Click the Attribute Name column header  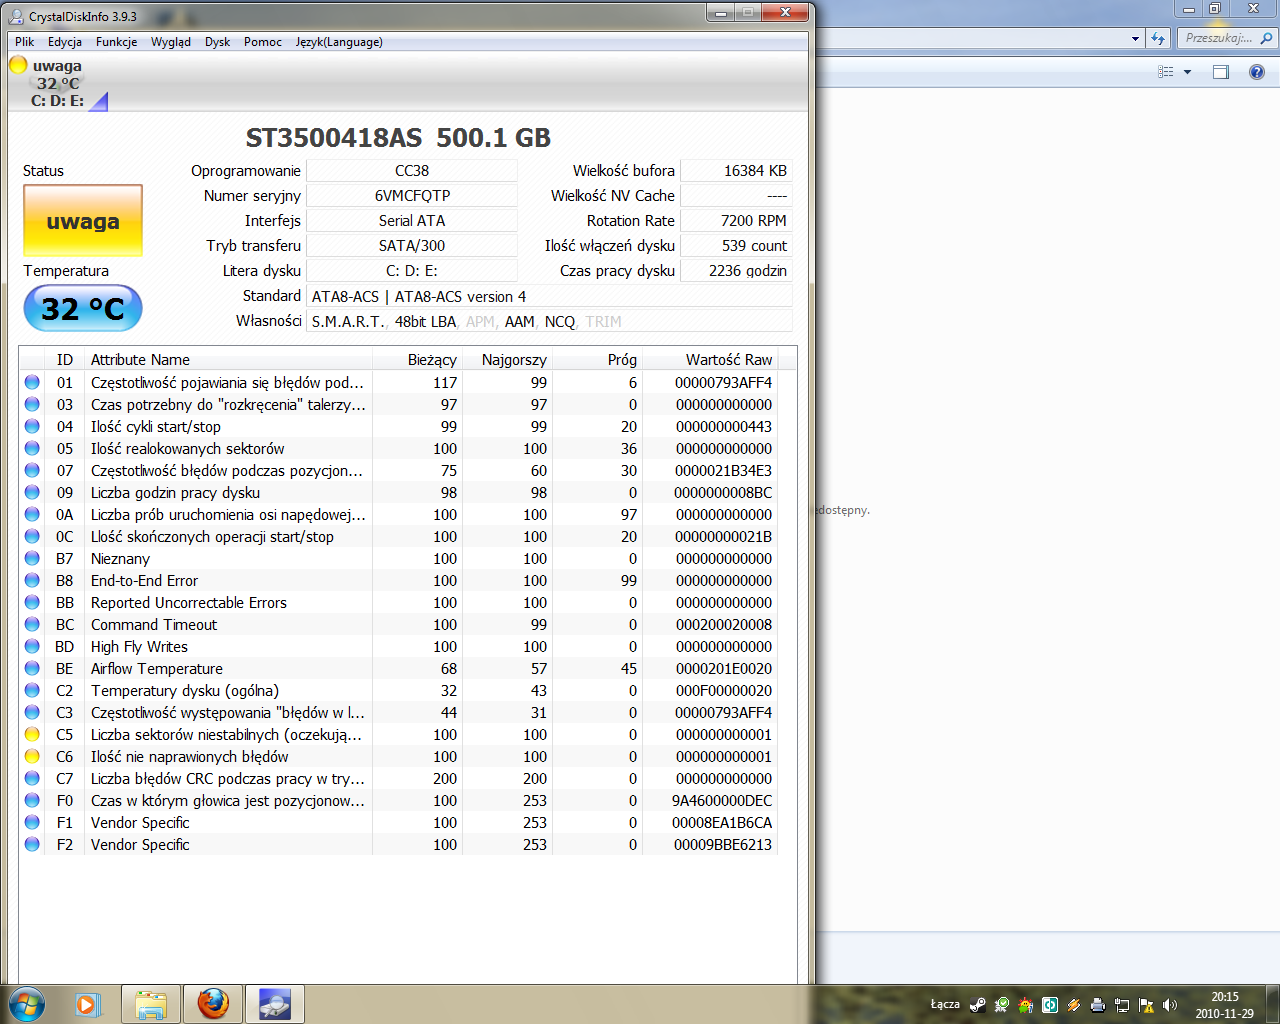click(228, 359)
